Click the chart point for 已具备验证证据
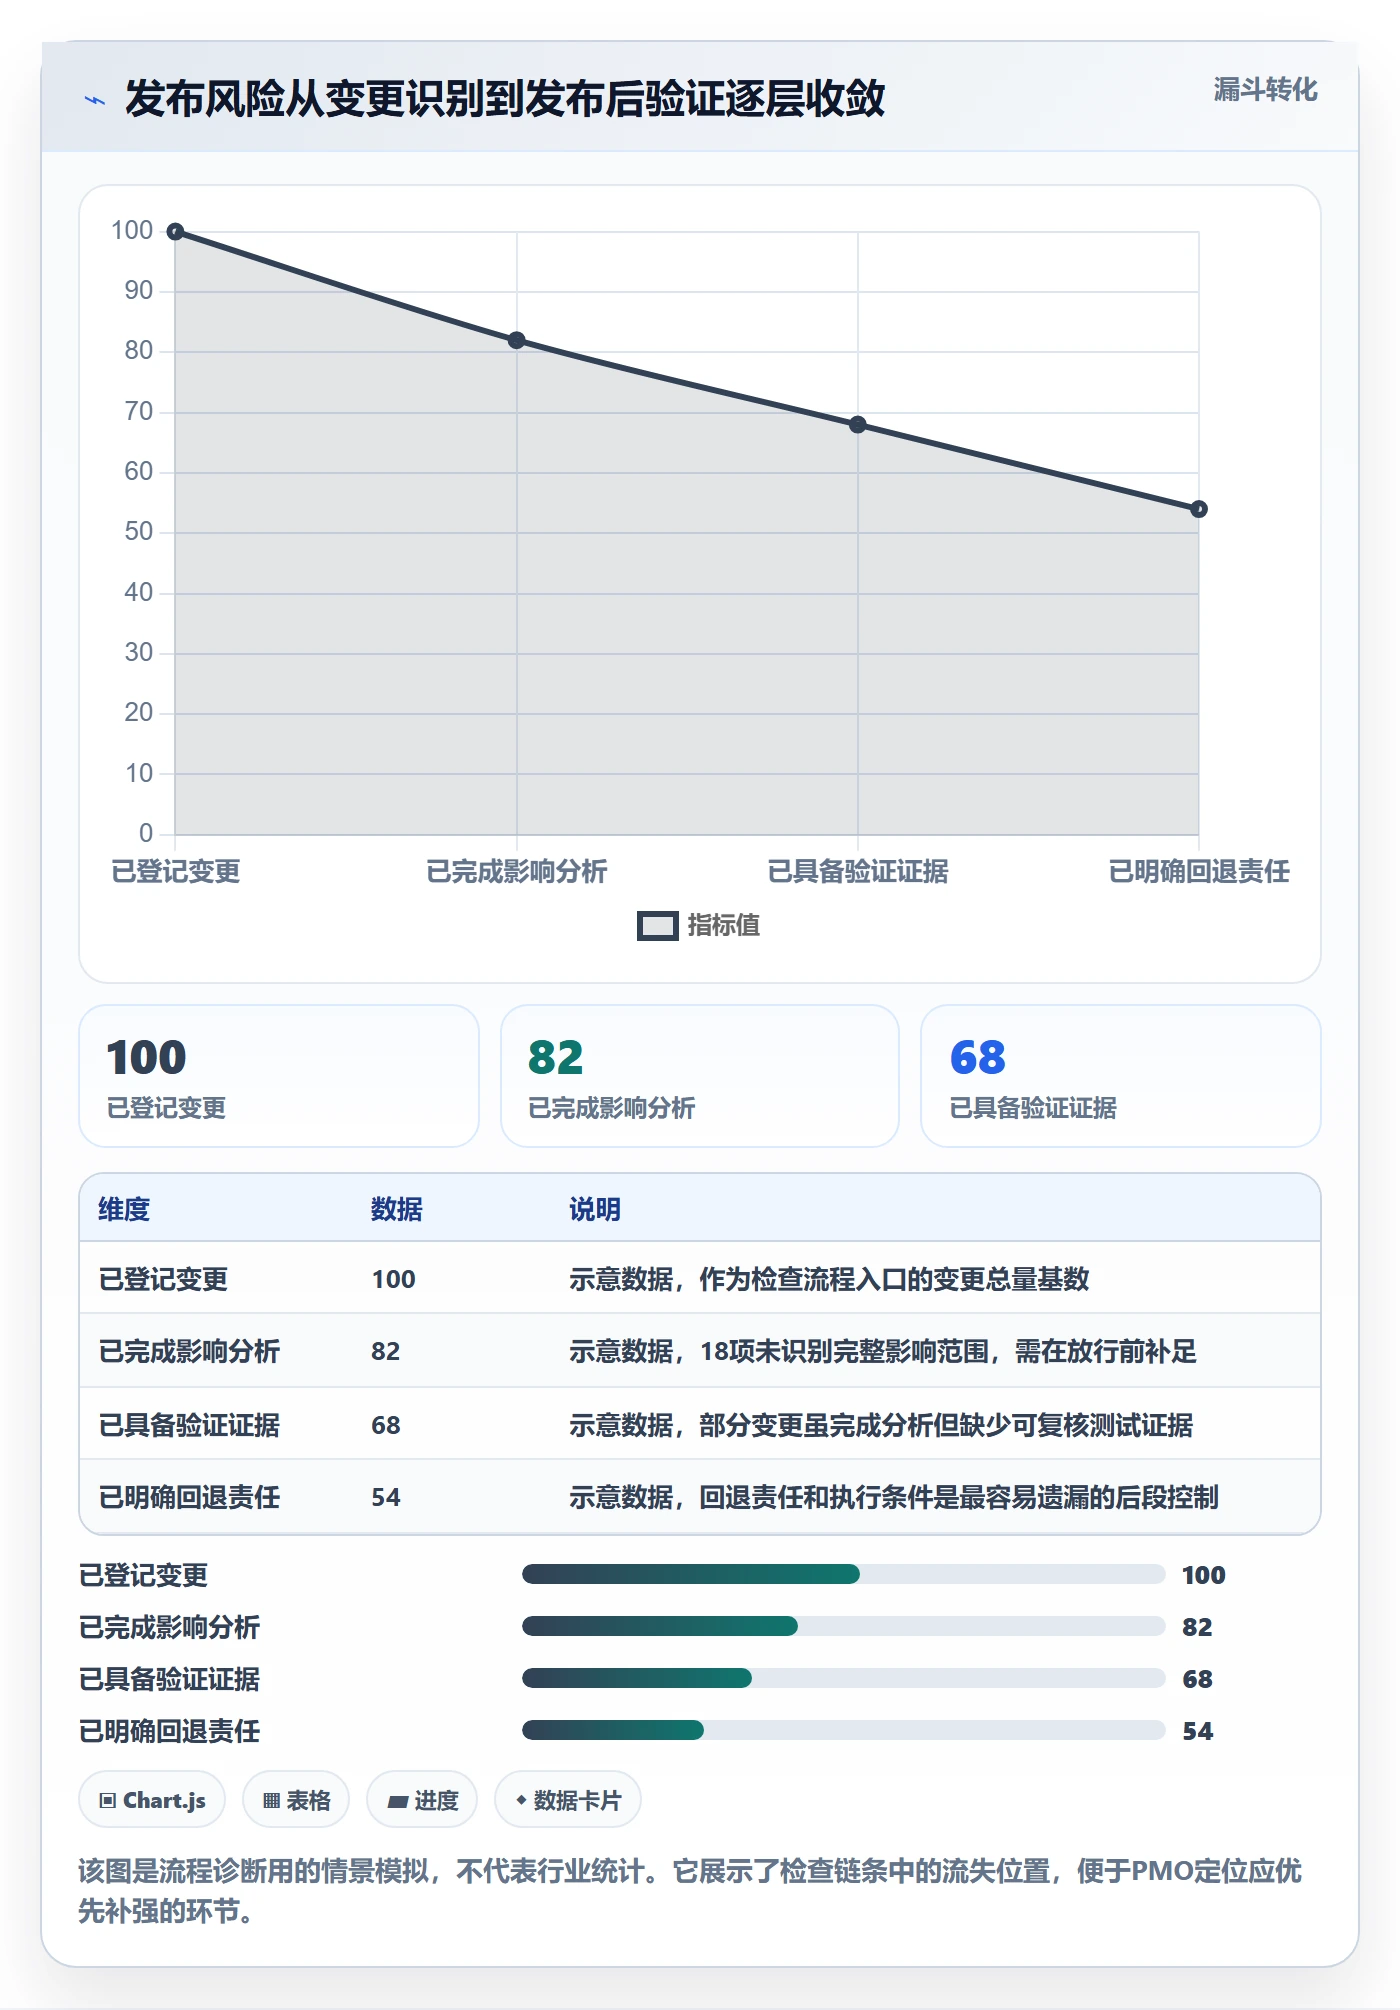Screen dimensions: 1400x2010 858,425
